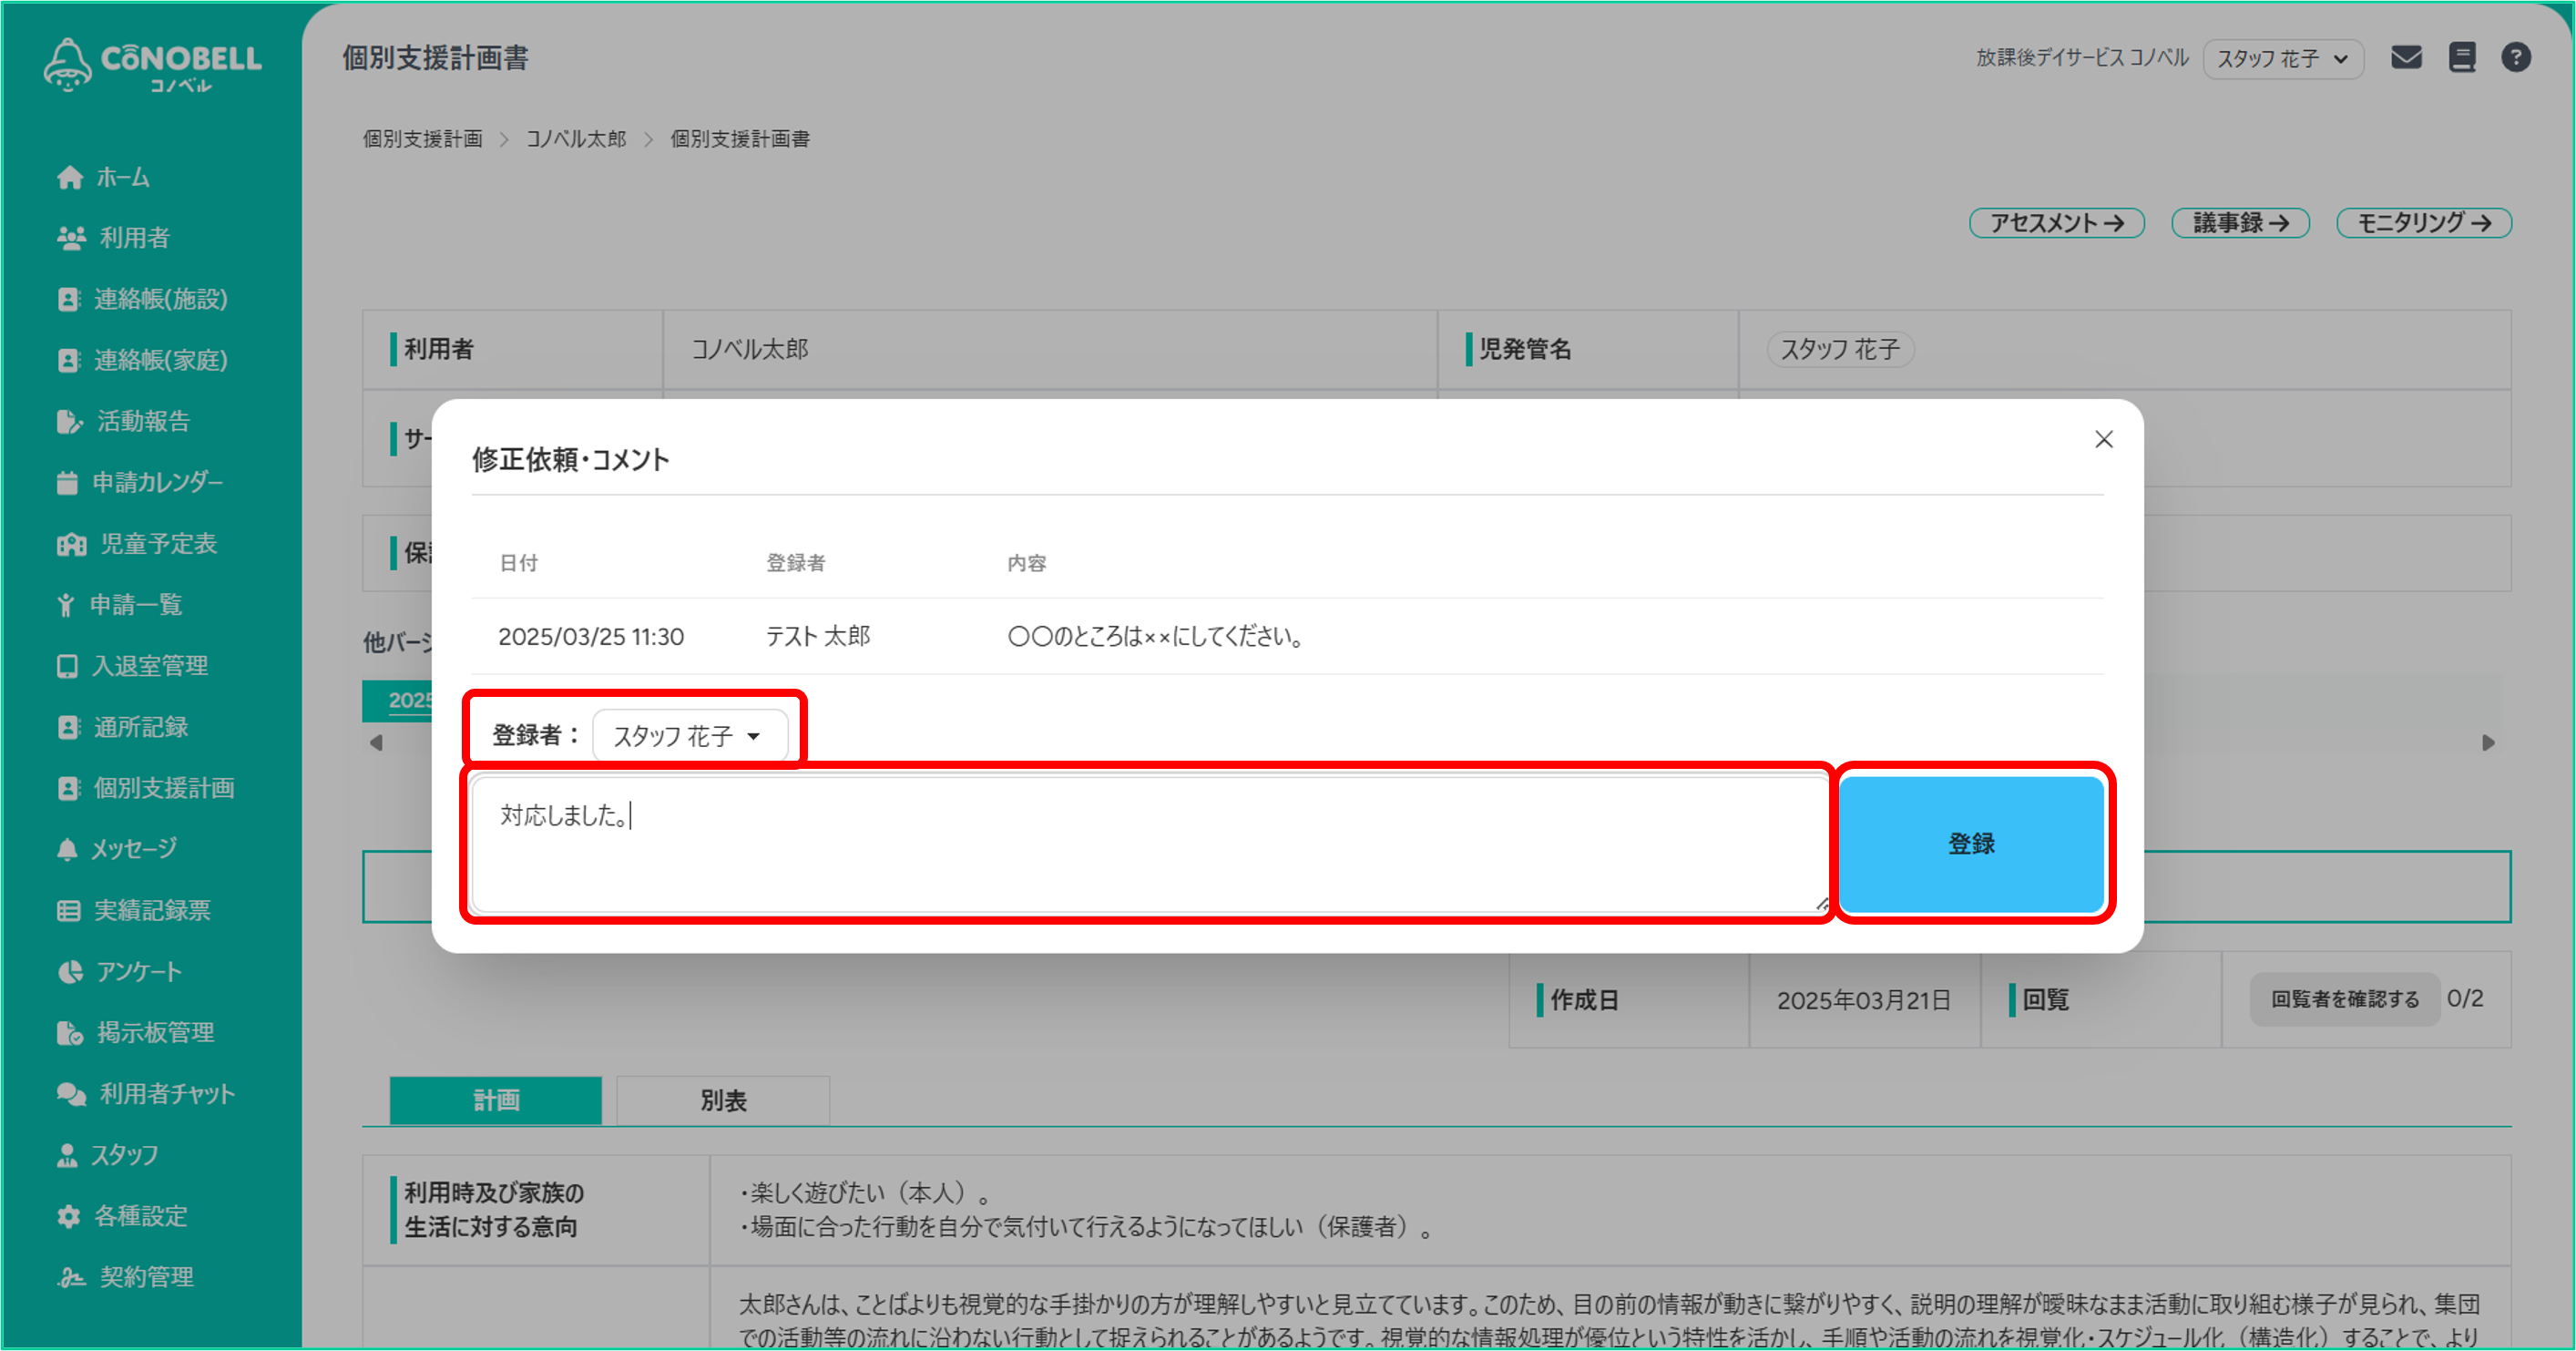The width and height of the screenshot is (2576, 1351).
Task: Click the home icon in sidebar
Action: (70, 177)
